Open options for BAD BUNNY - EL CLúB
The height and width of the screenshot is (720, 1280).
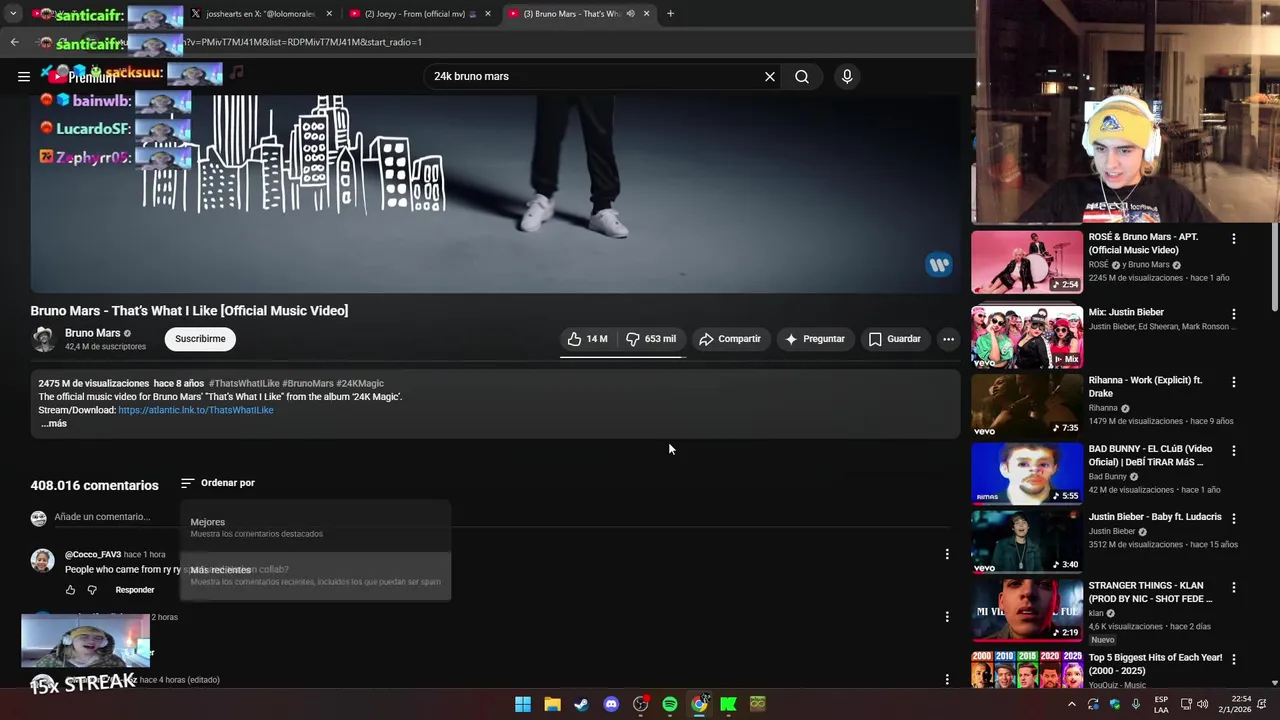[1234, 451]
